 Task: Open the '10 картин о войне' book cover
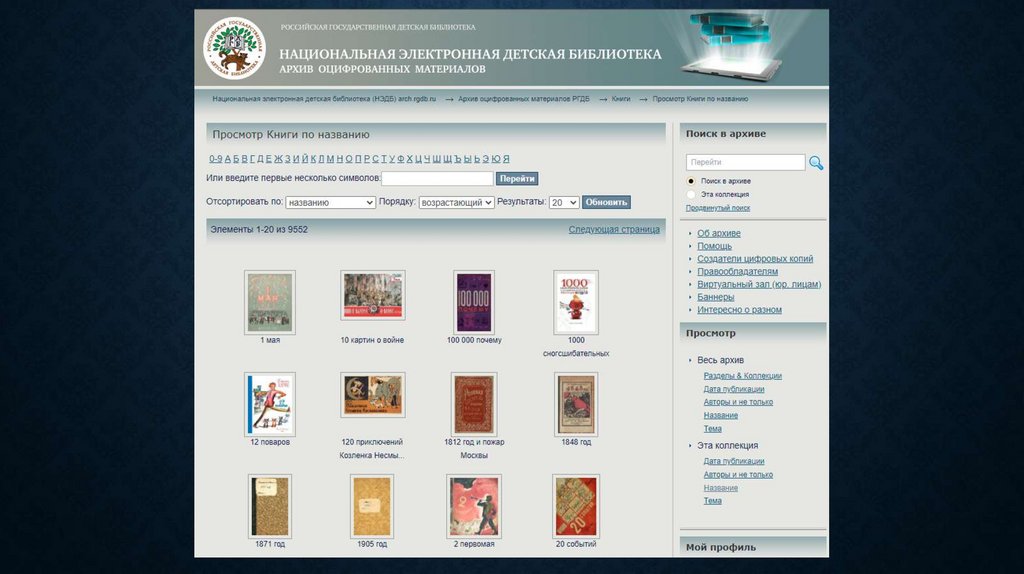[373, 295]
